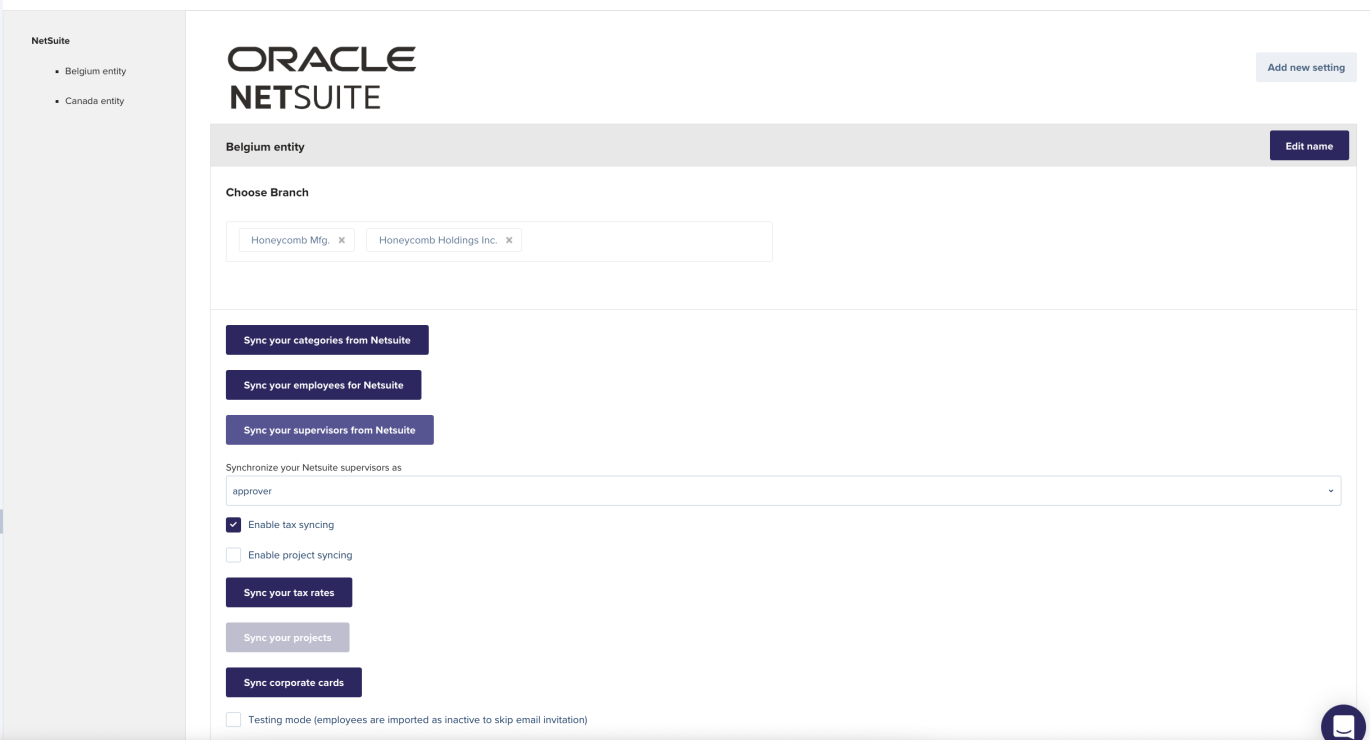
Task: Click the Edit name button
Action: pos(1309,145)
